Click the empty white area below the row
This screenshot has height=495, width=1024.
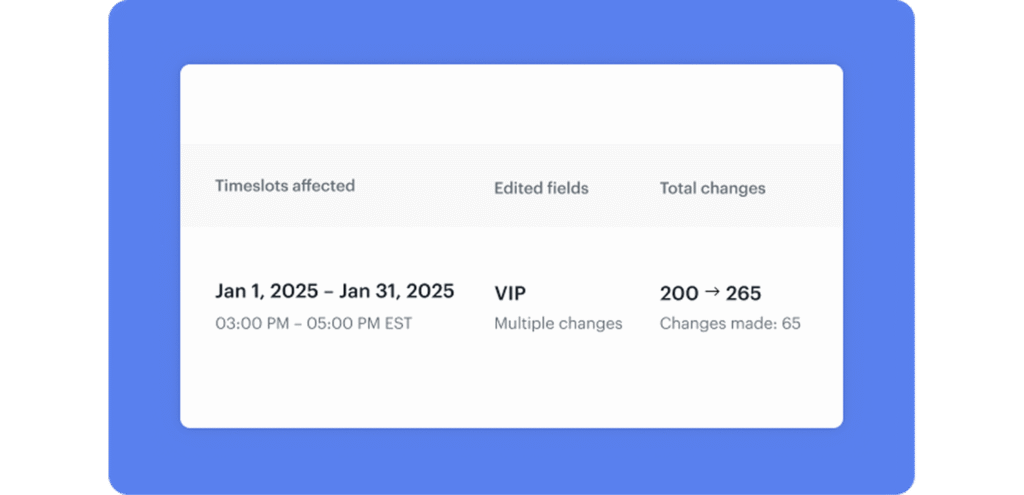(x=510, y=390)
